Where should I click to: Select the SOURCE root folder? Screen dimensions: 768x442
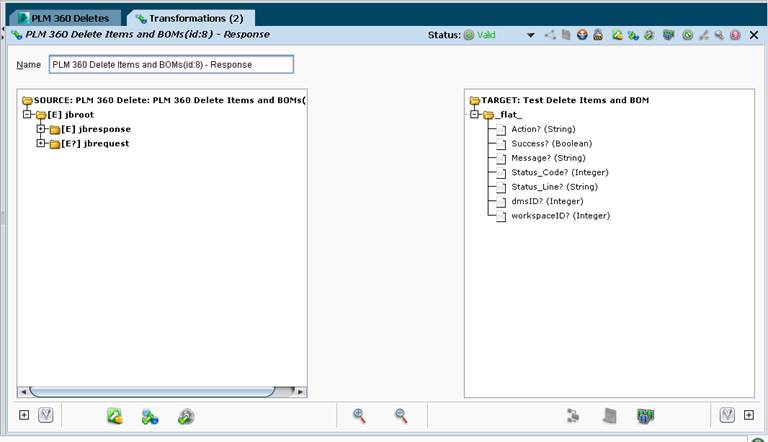click(164, 100)
